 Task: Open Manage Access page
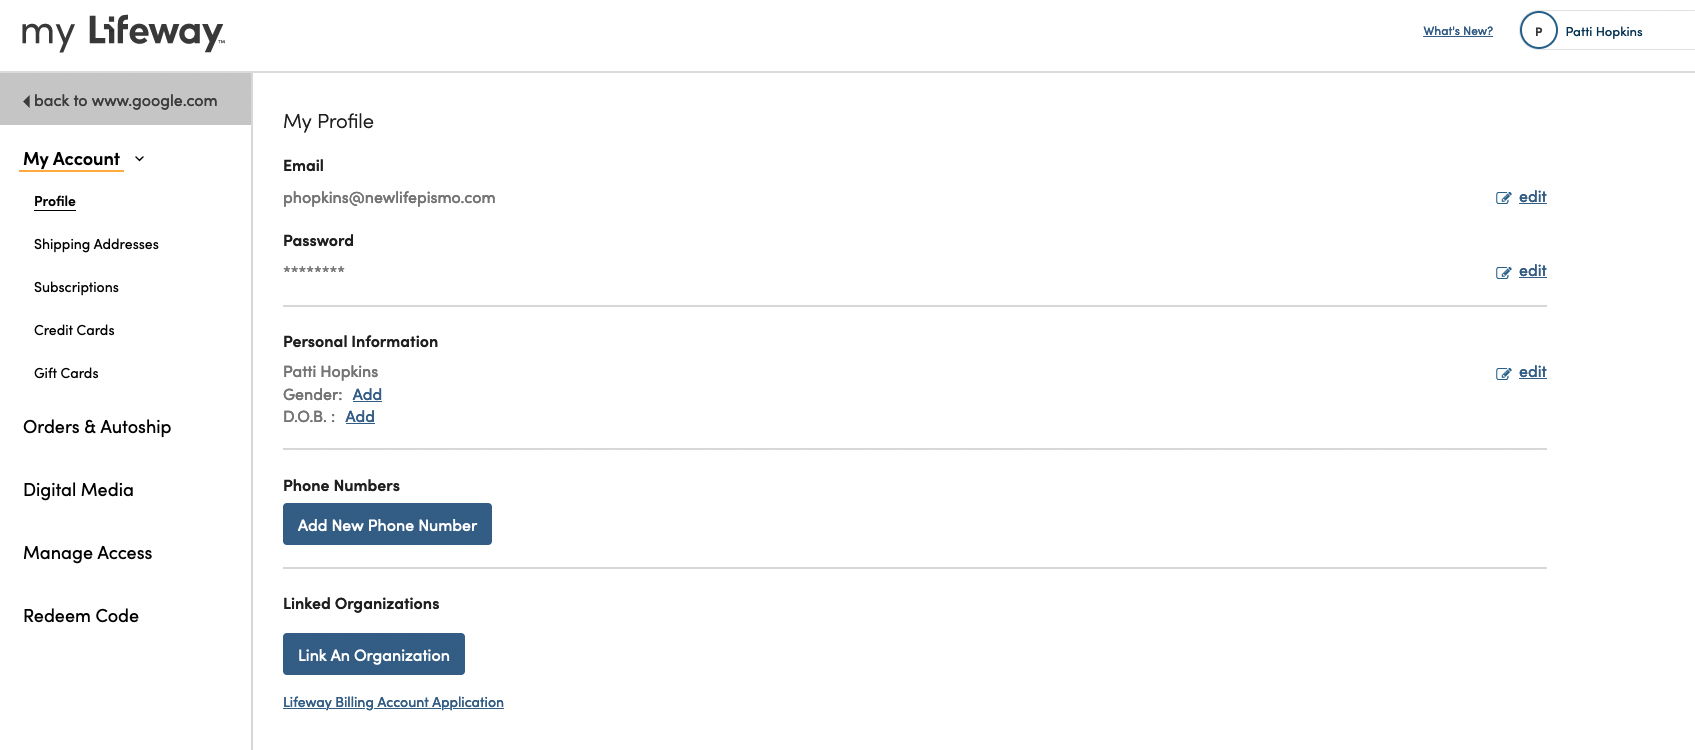[88, 553]
